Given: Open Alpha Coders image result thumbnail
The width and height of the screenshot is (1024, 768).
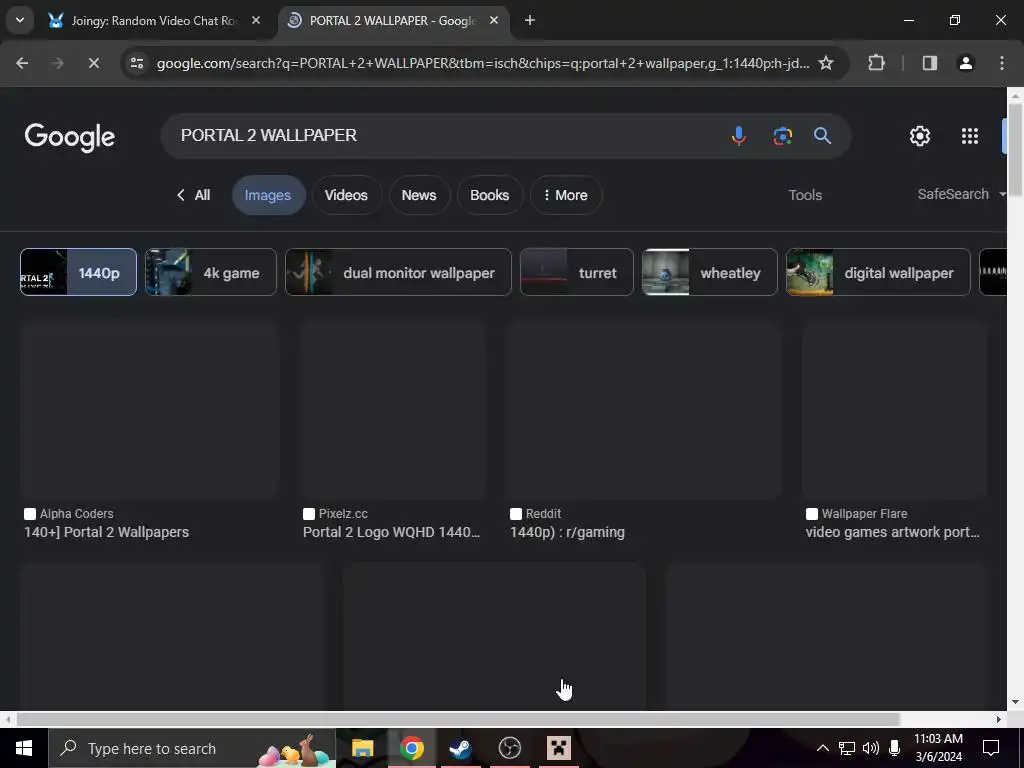Looking at the screenshot, I should coord(150,410).
